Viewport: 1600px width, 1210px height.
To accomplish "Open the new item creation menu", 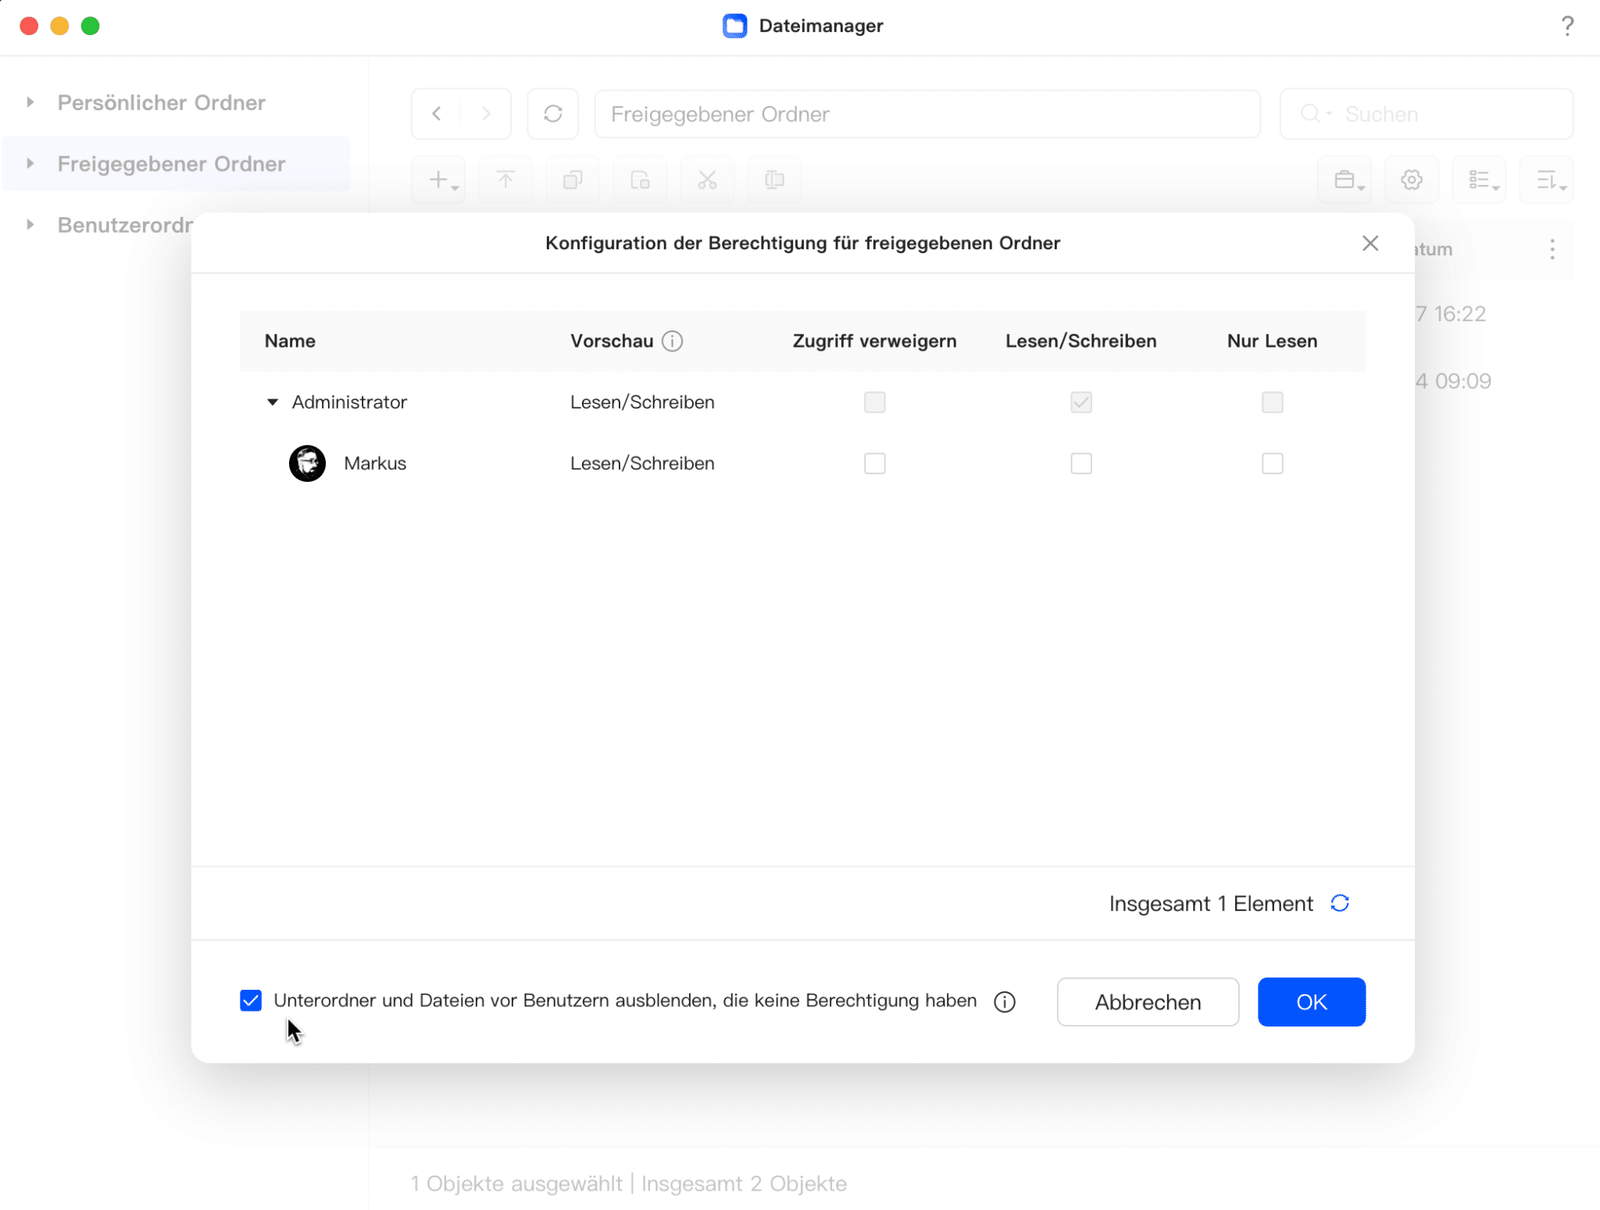I will point(438,180).
